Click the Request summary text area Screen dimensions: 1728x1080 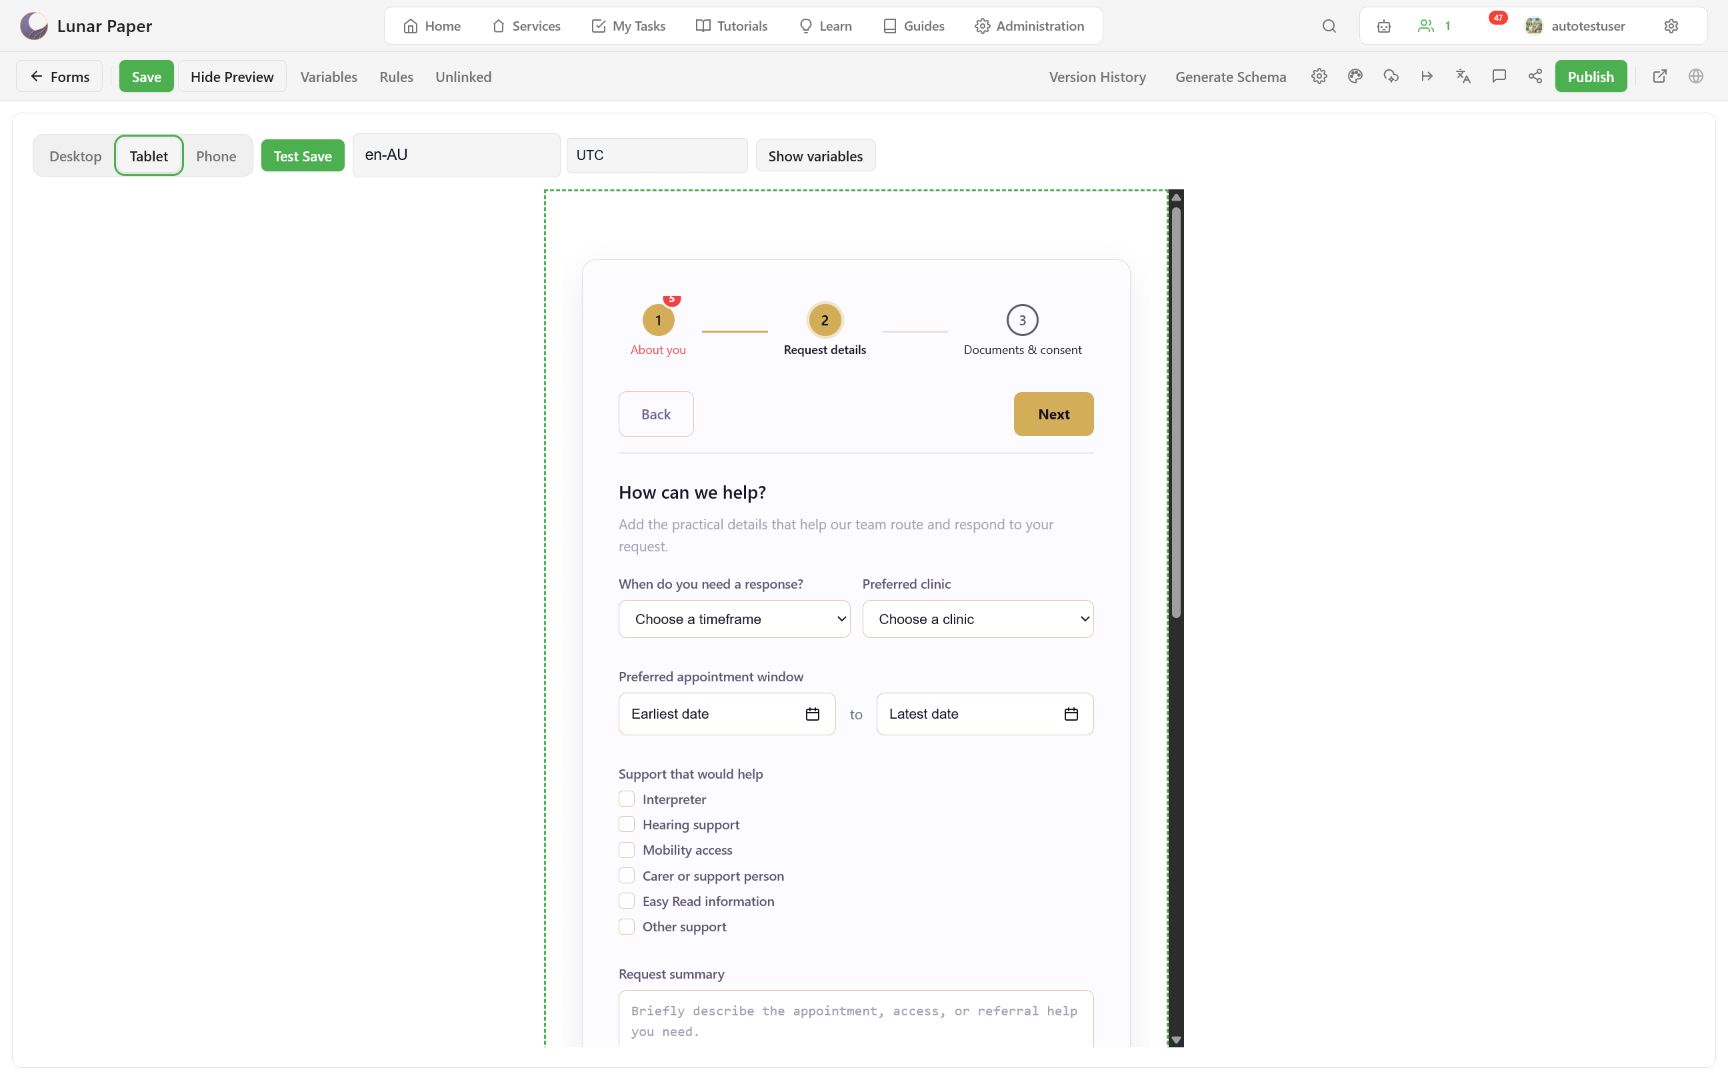(856, 1019)
